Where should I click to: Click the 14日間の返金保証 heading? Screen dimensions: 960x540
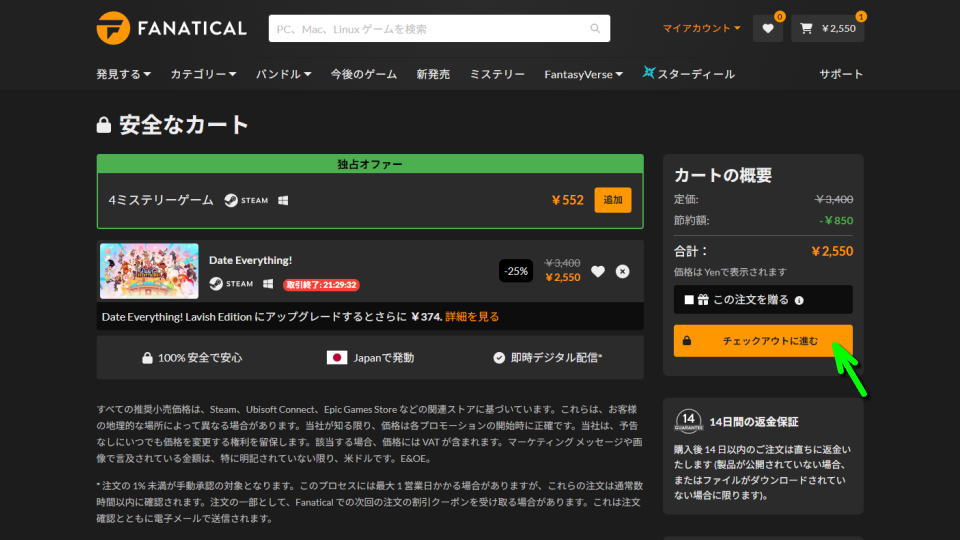click(x=754, y=422)
